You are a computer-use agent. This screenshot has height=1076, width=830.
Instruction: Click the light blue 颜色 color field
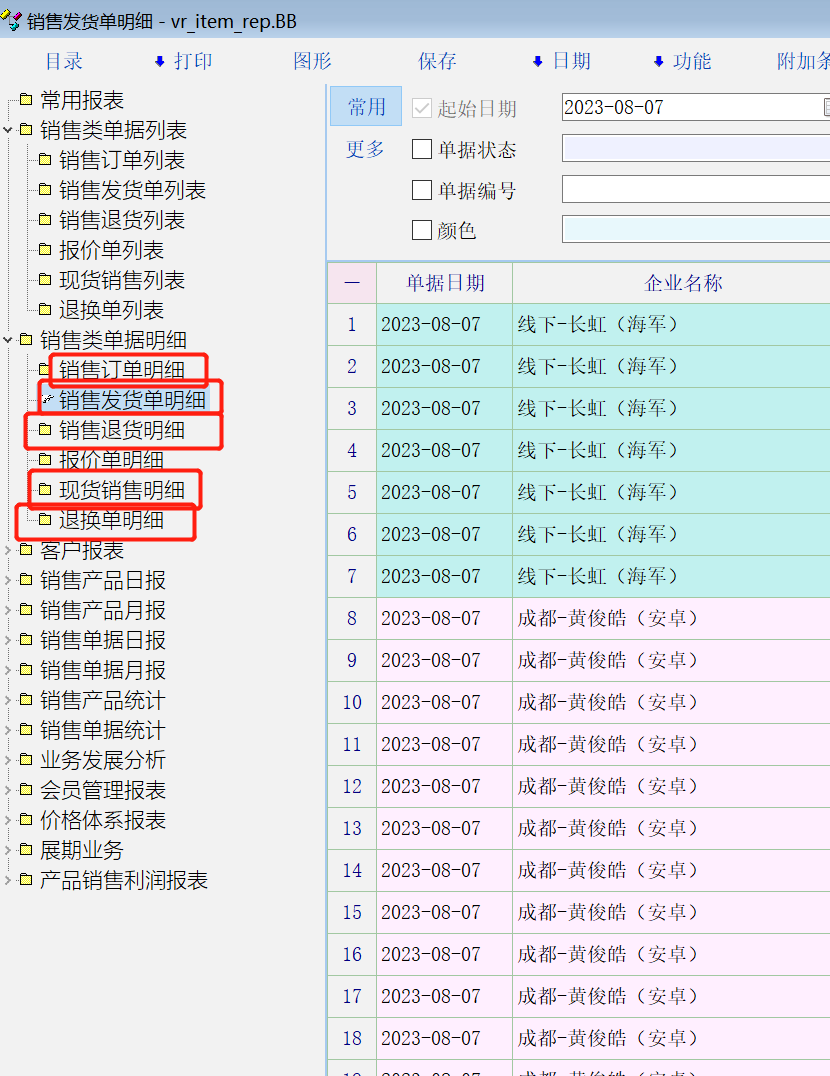tap(695, 230)
